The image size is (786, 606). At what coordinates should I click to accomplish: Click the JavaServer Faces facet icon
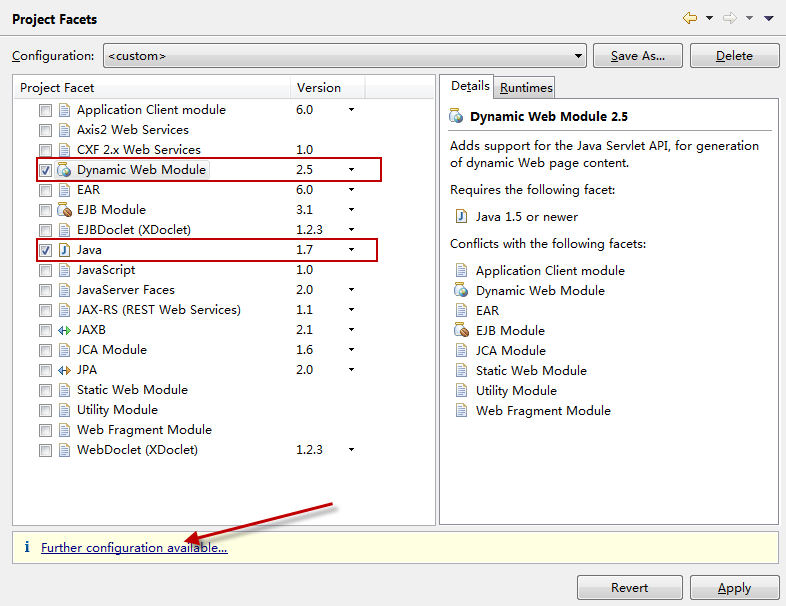pos(64,290)
